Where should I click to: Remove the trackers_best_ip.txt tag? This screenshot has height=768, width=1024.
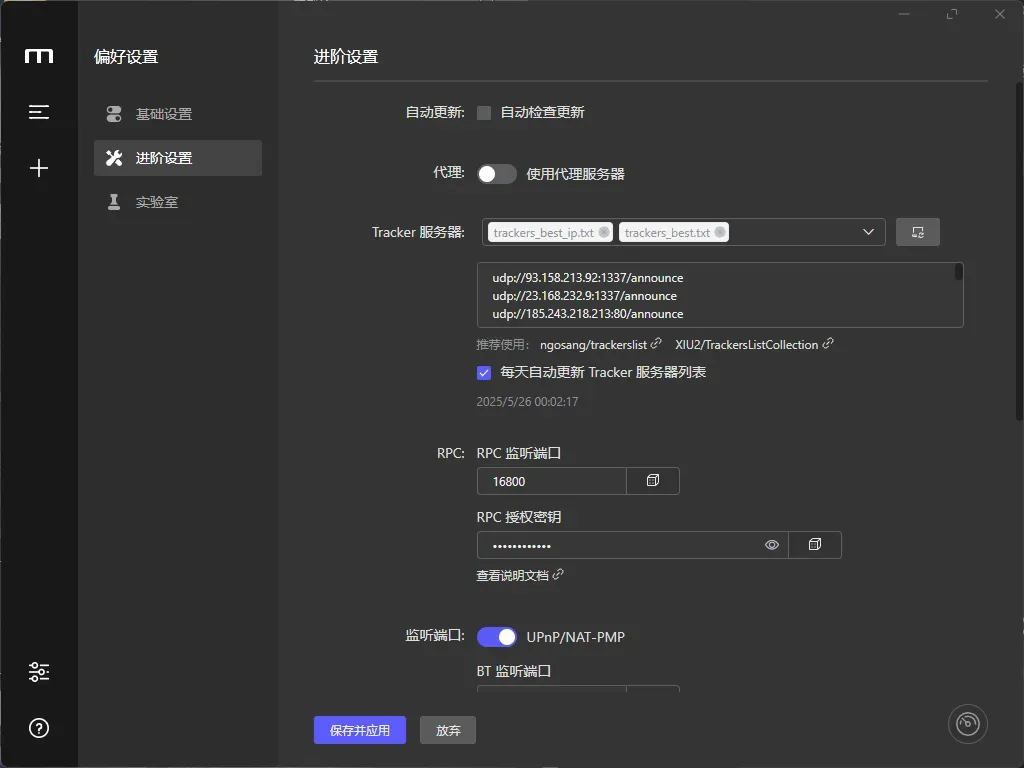(x=604, y=232)
